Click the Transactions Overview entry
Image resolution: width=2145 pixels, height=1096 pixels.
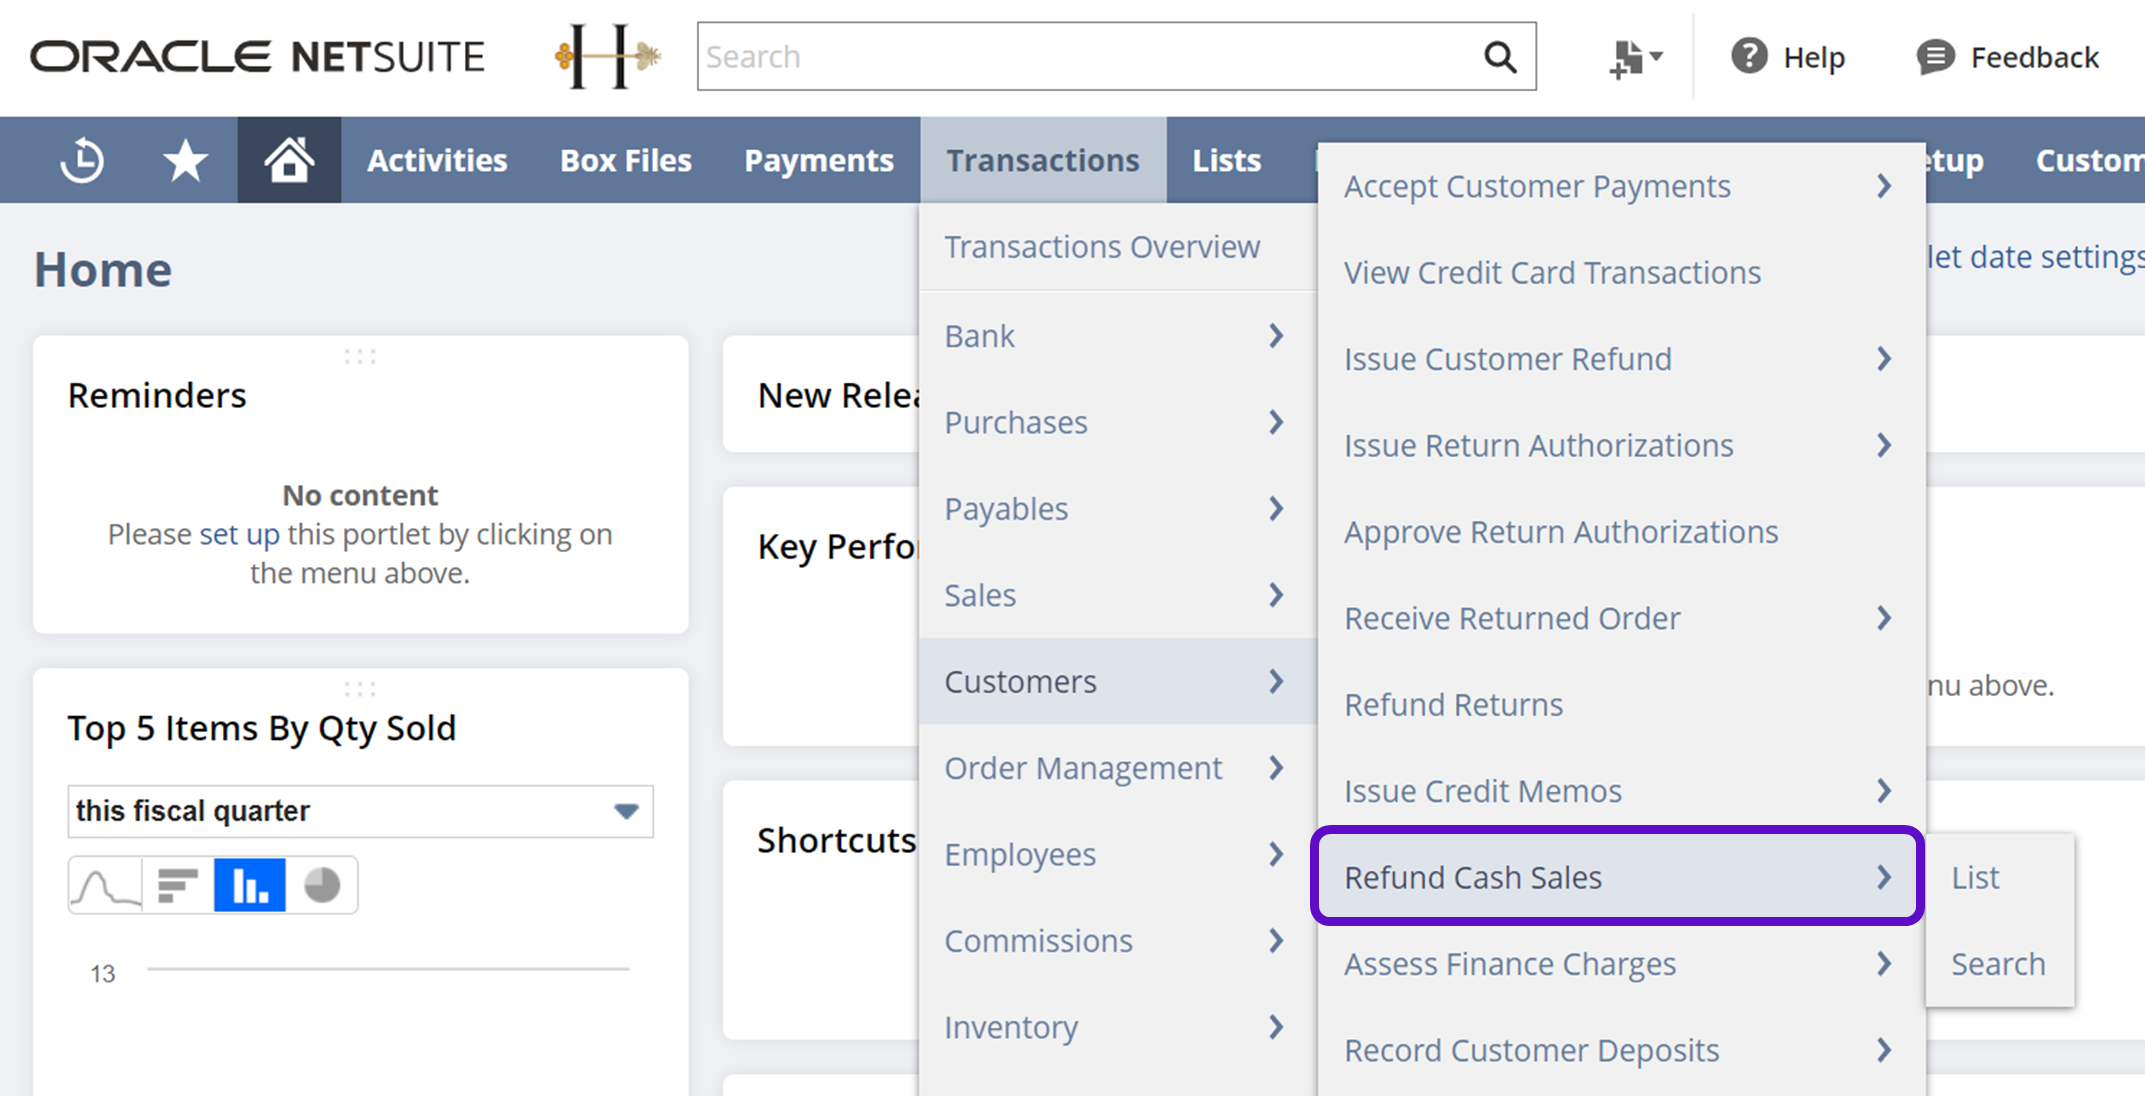pyautogui.click(x=1102, y=247)
